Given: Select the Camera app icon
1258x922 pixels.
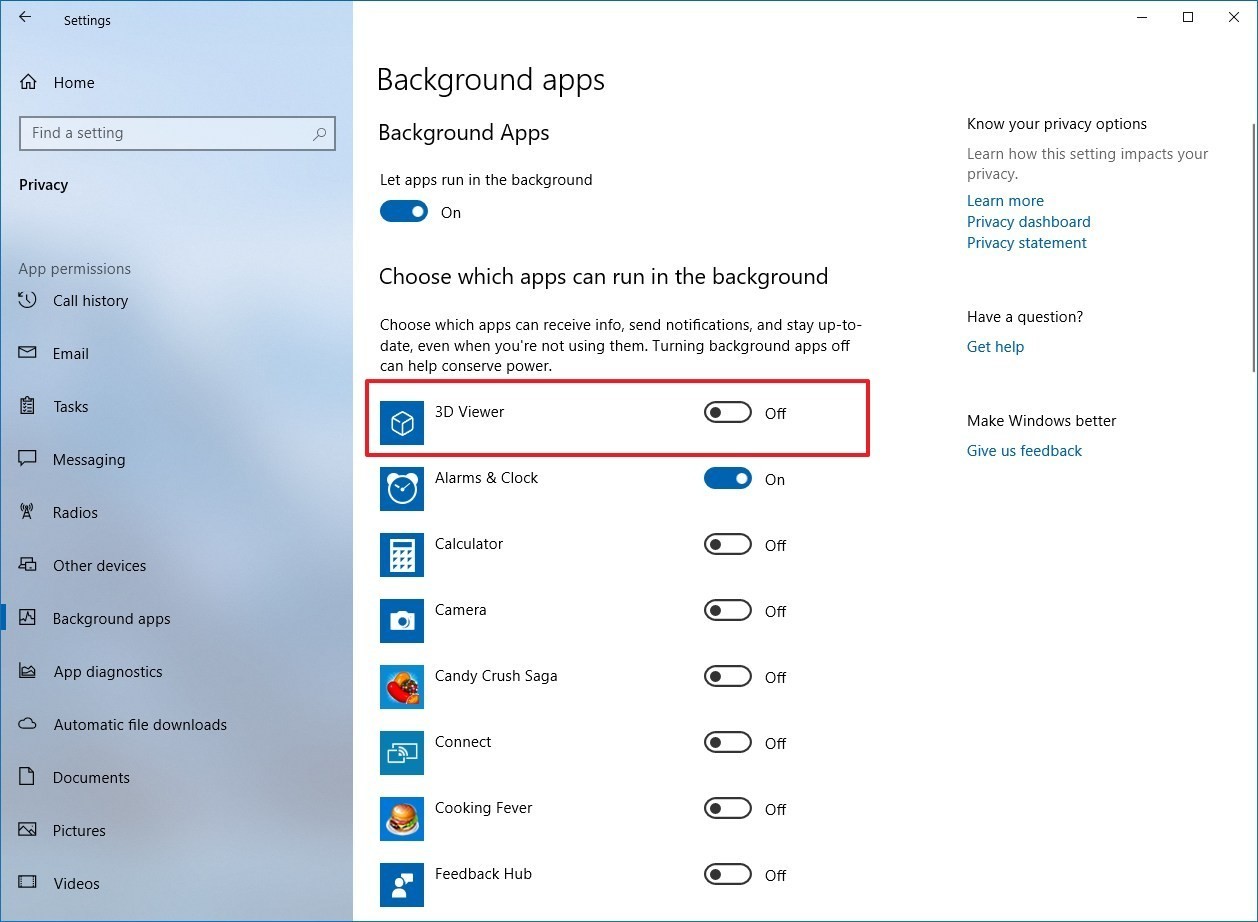Looking at the screenshot, I should [401, 621].
